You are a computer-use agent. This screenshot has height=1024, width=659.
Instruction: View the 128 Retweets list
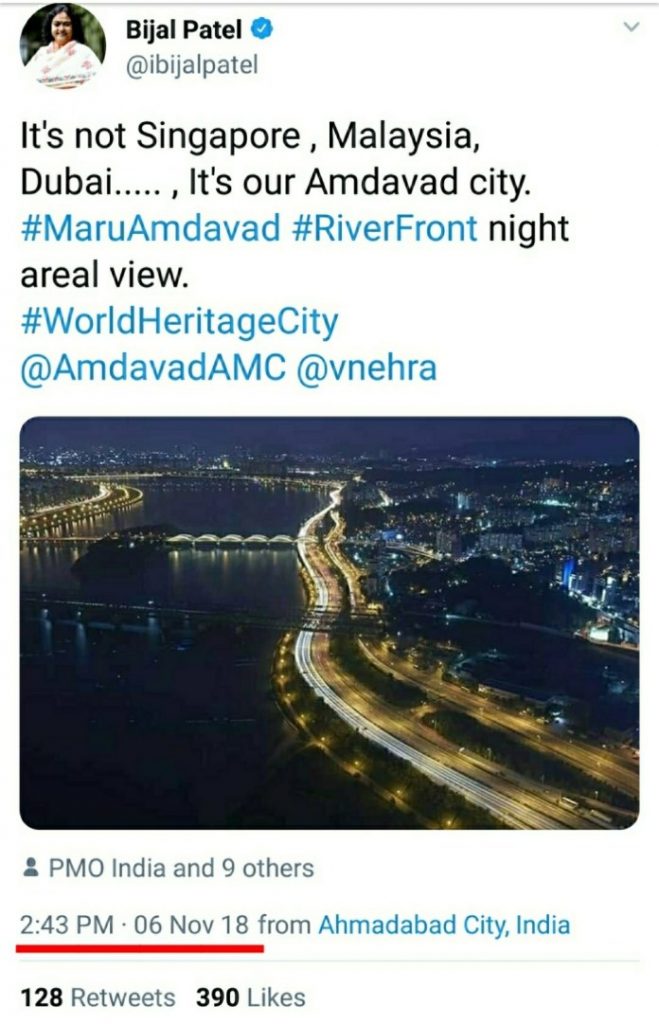tap(98, 998)
